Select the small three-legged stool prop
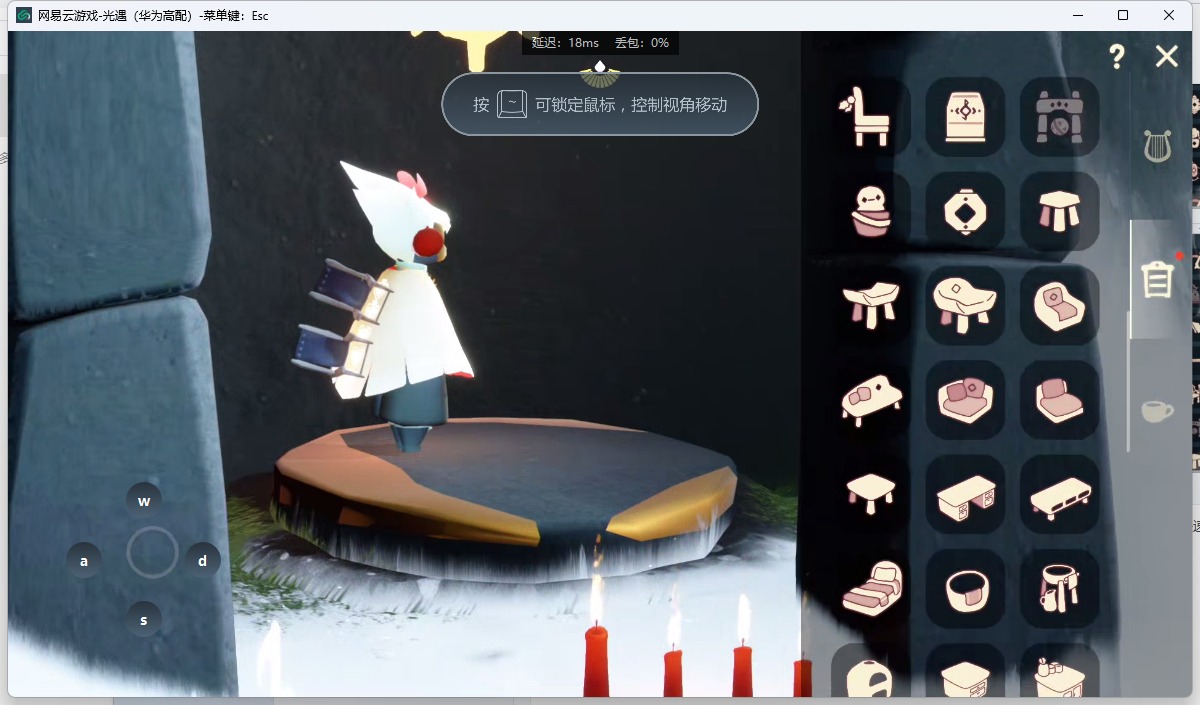The height and width of the screenshot is (705, 1200). click(1059, 211)
